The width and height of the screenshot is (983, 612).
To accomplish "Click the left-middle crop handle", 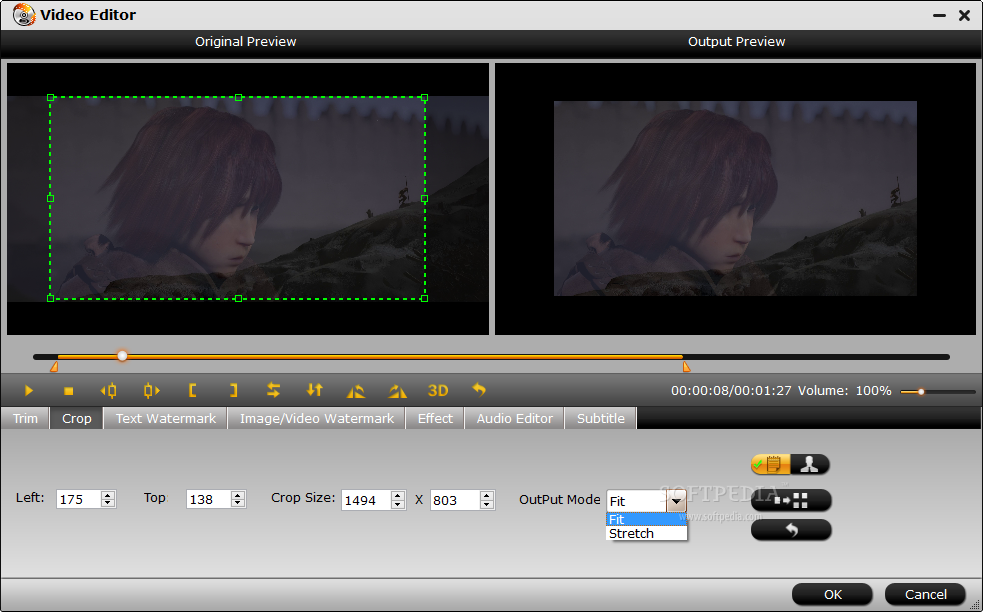I will click(x=51, y=198).
